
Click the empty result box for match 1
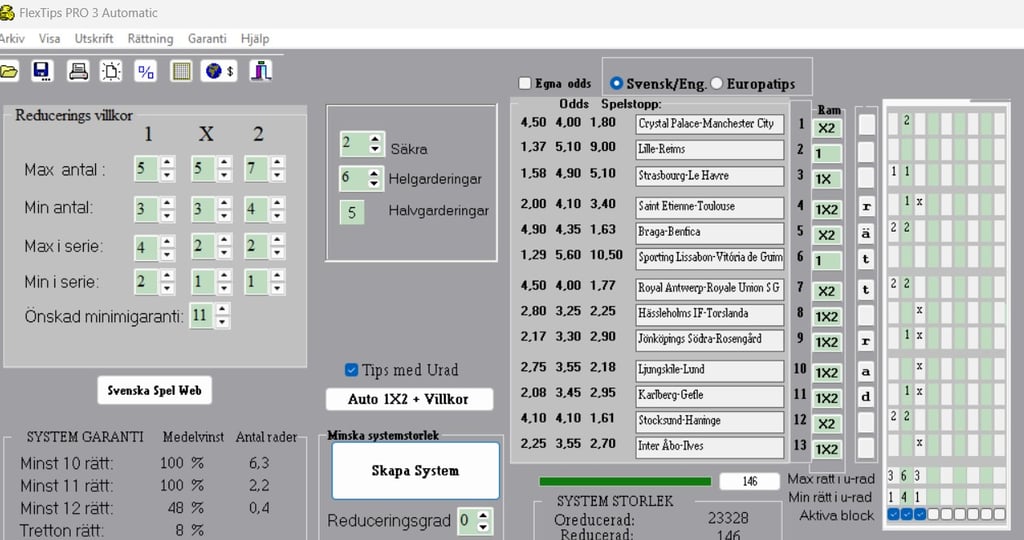pyautogui.click(x=866, y=124)
